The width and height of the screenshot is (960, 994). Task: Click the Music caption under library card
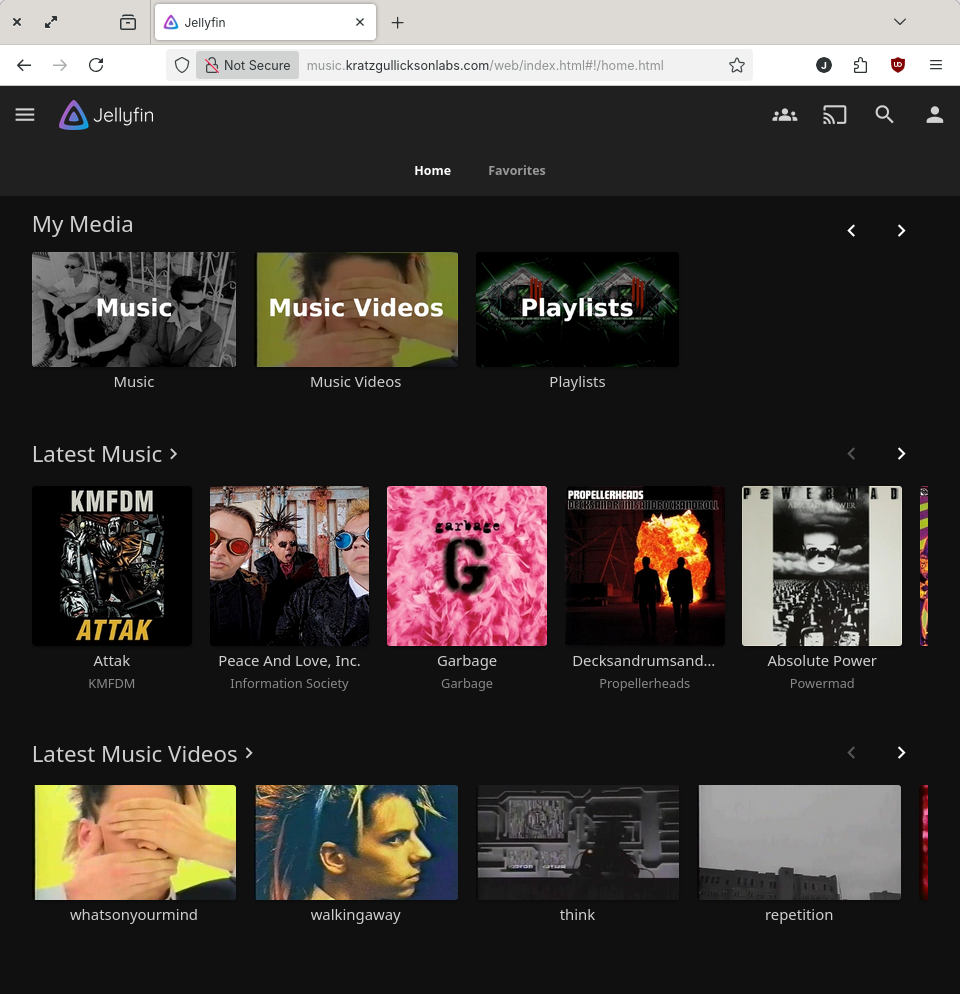pos(134,382)
